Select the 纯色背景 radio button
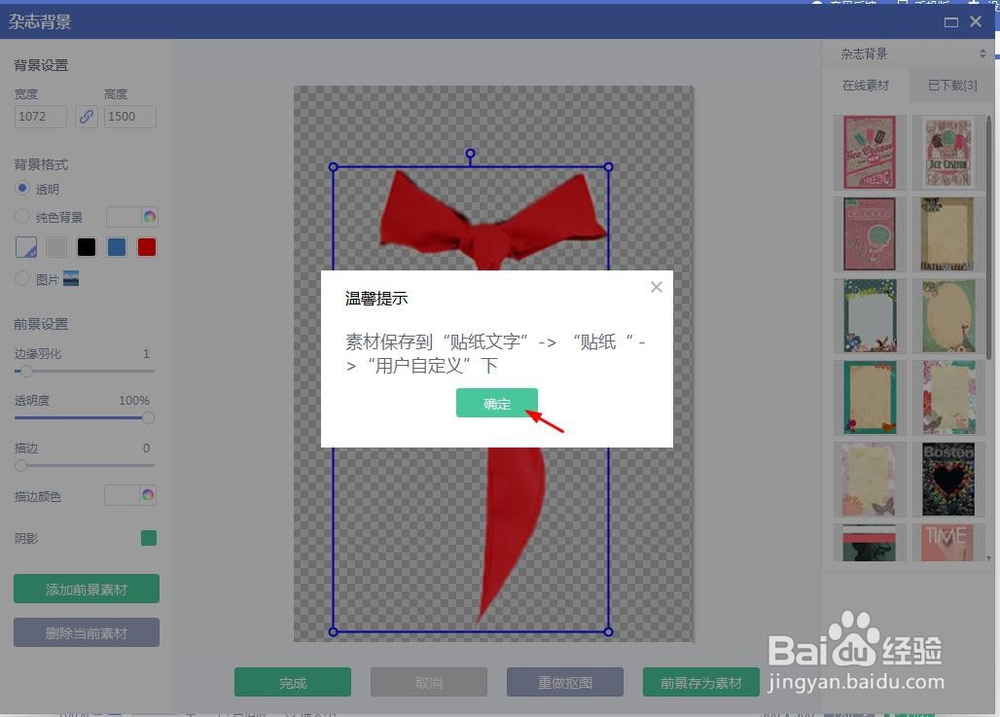The height and width of the screenshot is (717, 1000). [x=22, y=216]
